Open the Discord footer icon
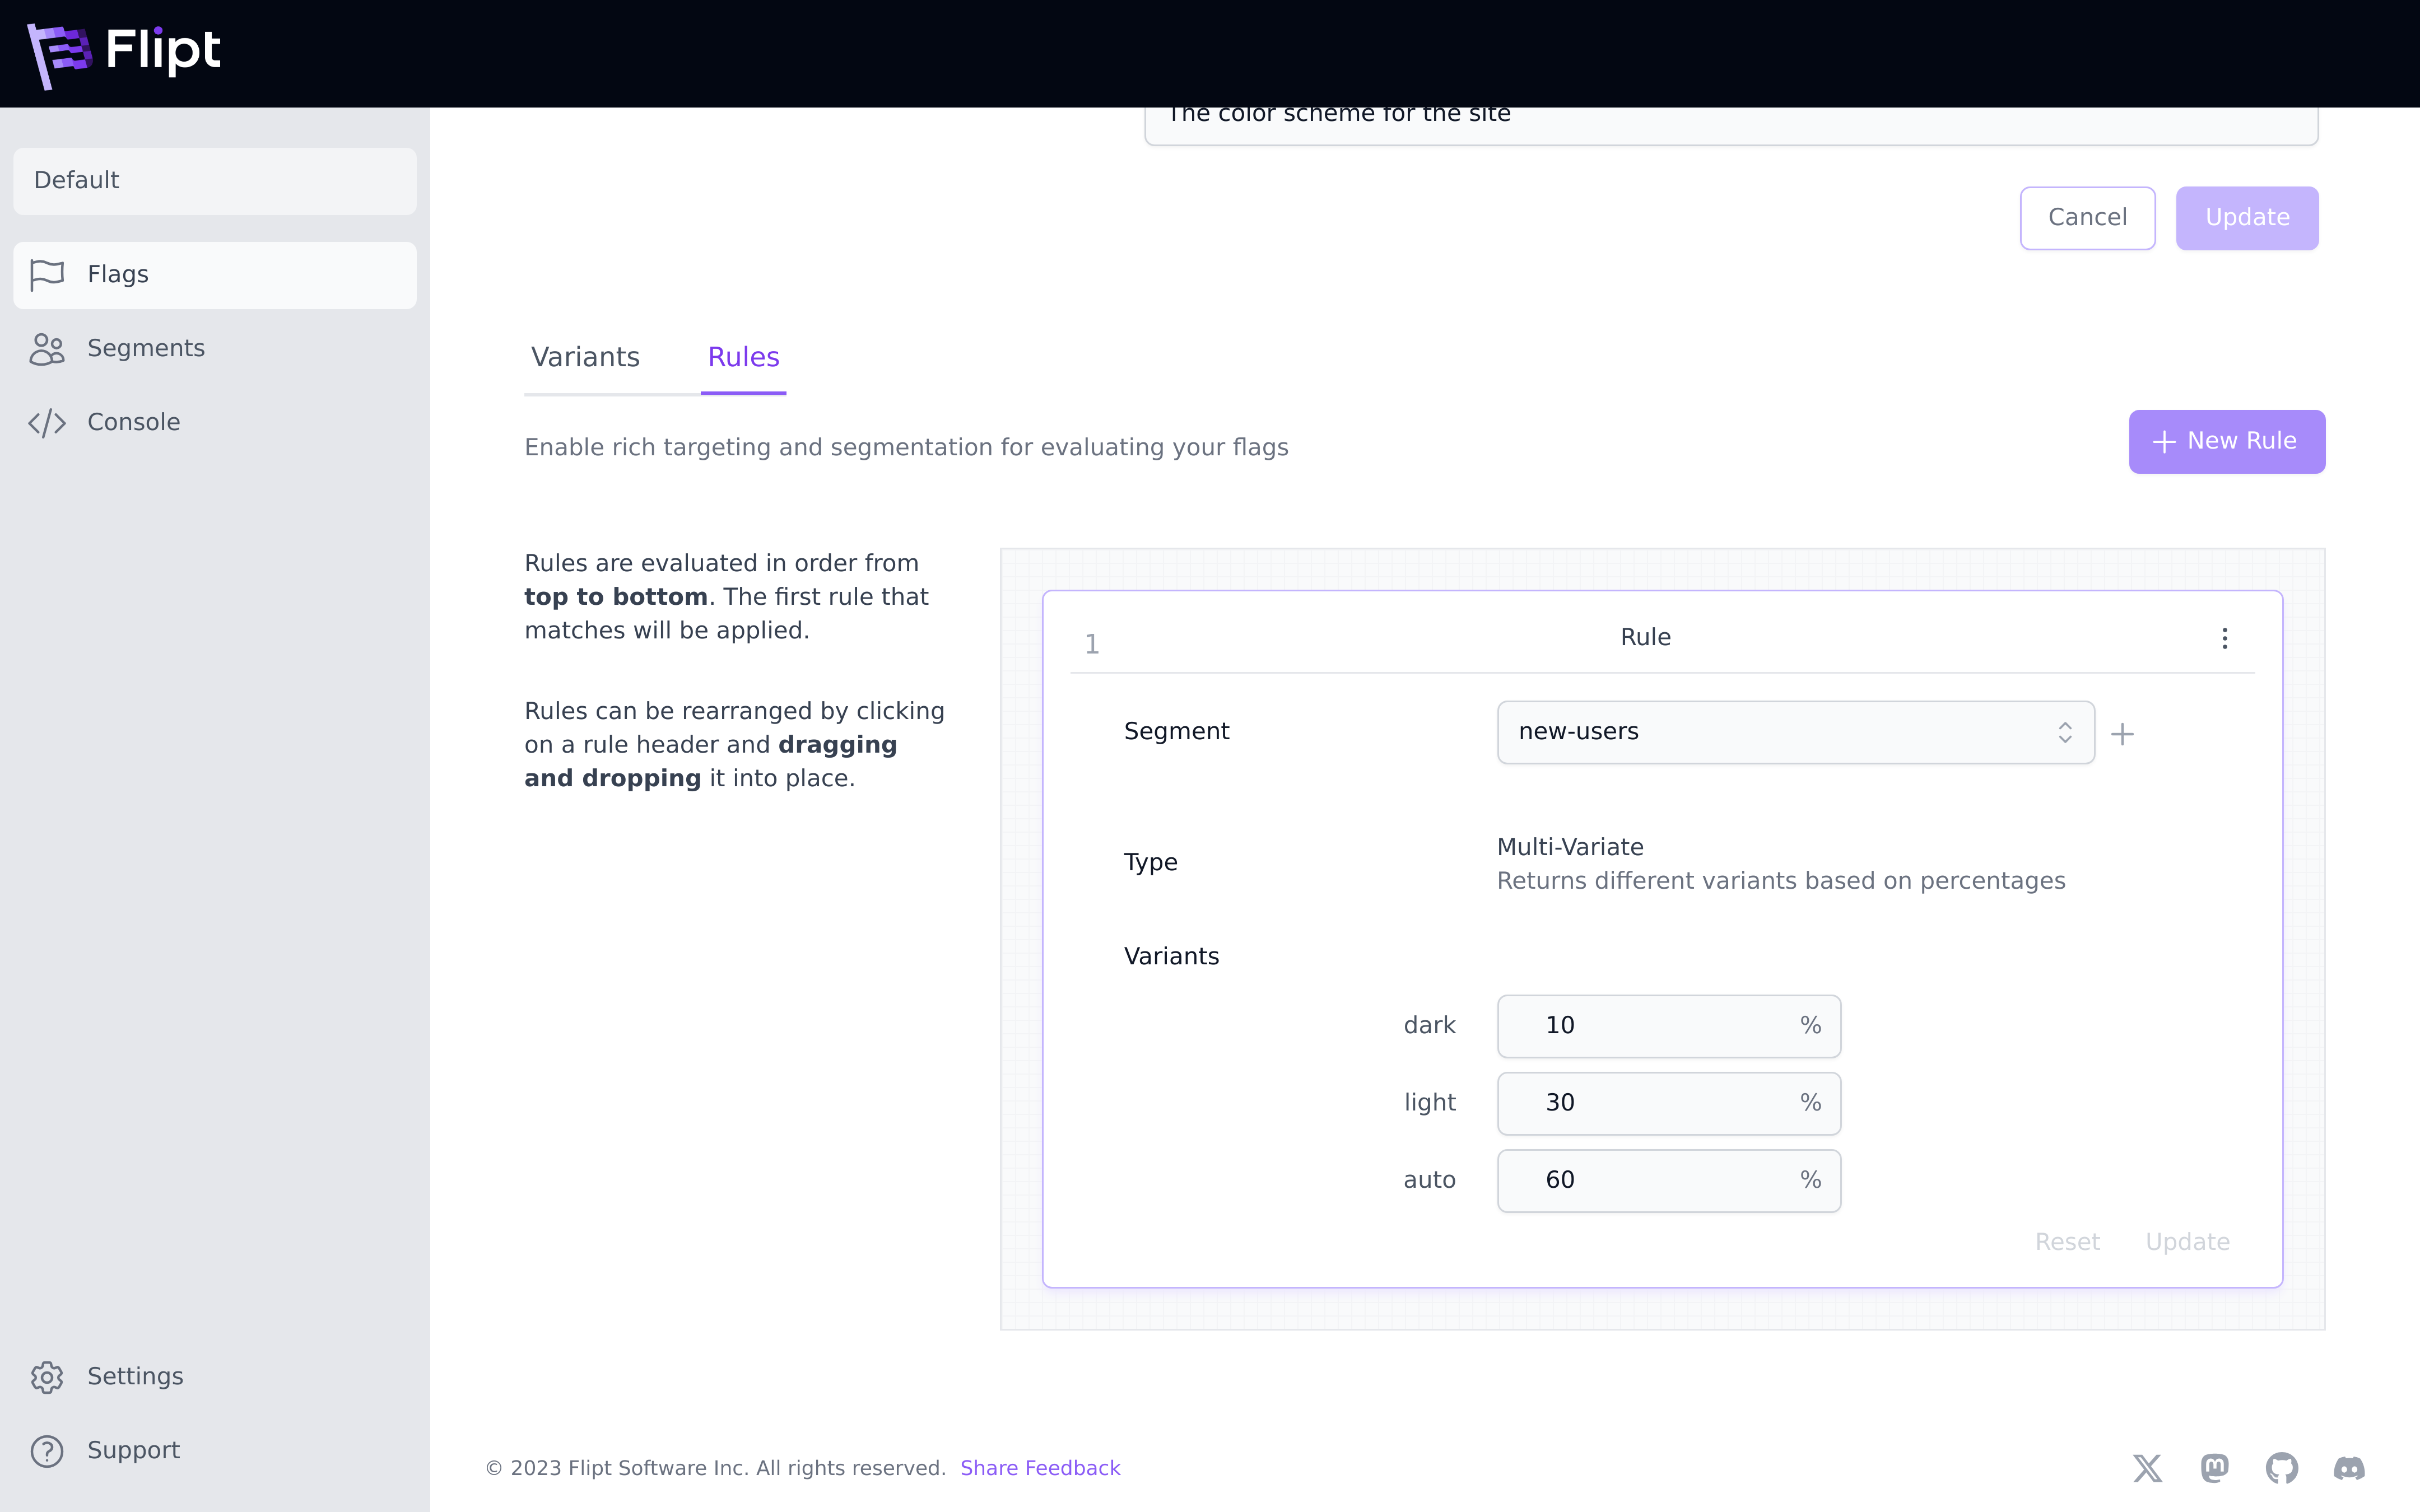This screenshot has width=2420, height=1512. point(2349,1468)
